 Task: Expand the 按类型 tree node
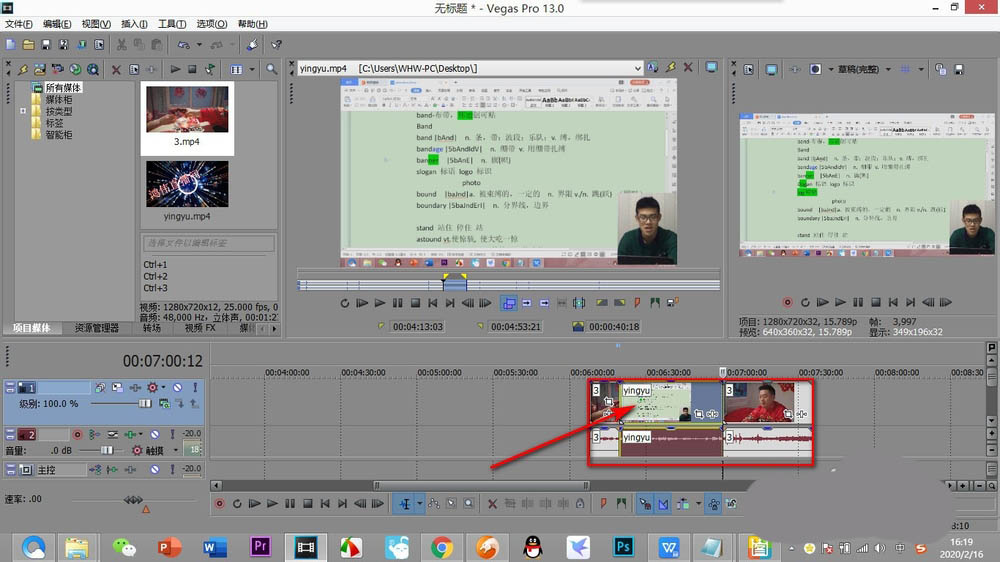23,111
